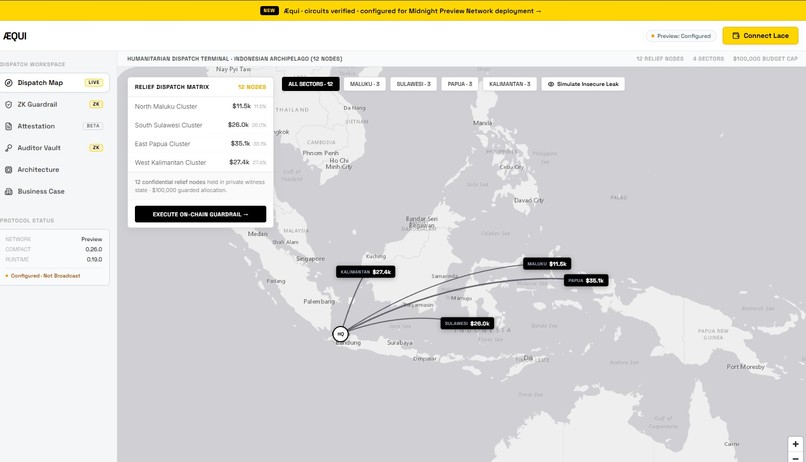Viewport: 806px width, 462px height.
Task: Select North Maluku Cluster row
Action: [200, 106]
